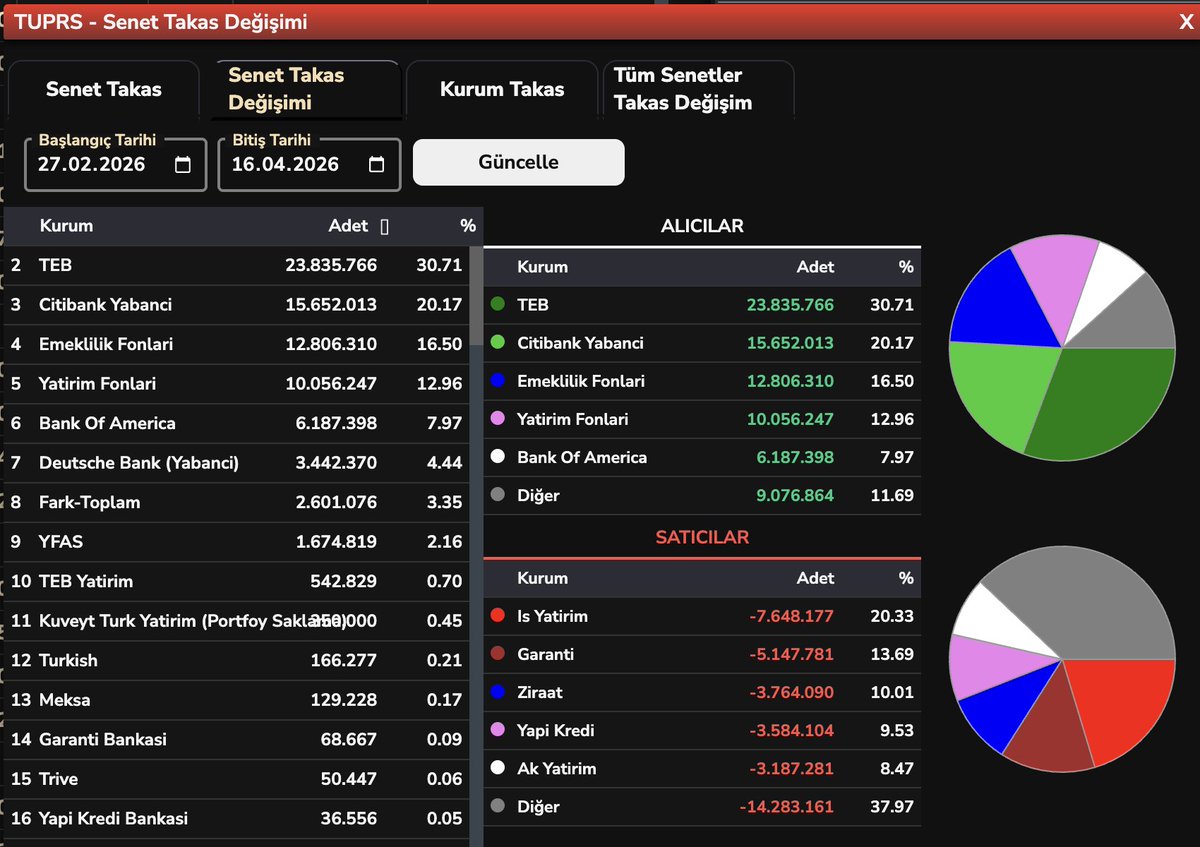
Task: Click the Güncelle button
Action: 519,162
